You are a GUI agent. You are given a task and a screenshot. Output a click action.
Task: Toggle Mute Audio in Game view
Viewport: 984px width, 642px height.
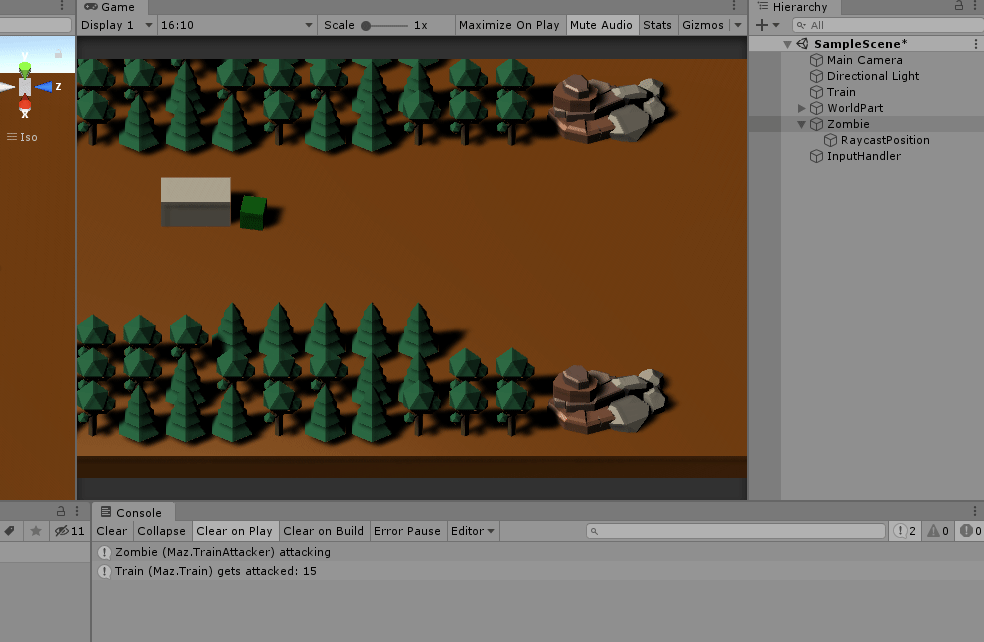[x=601, y=25]
